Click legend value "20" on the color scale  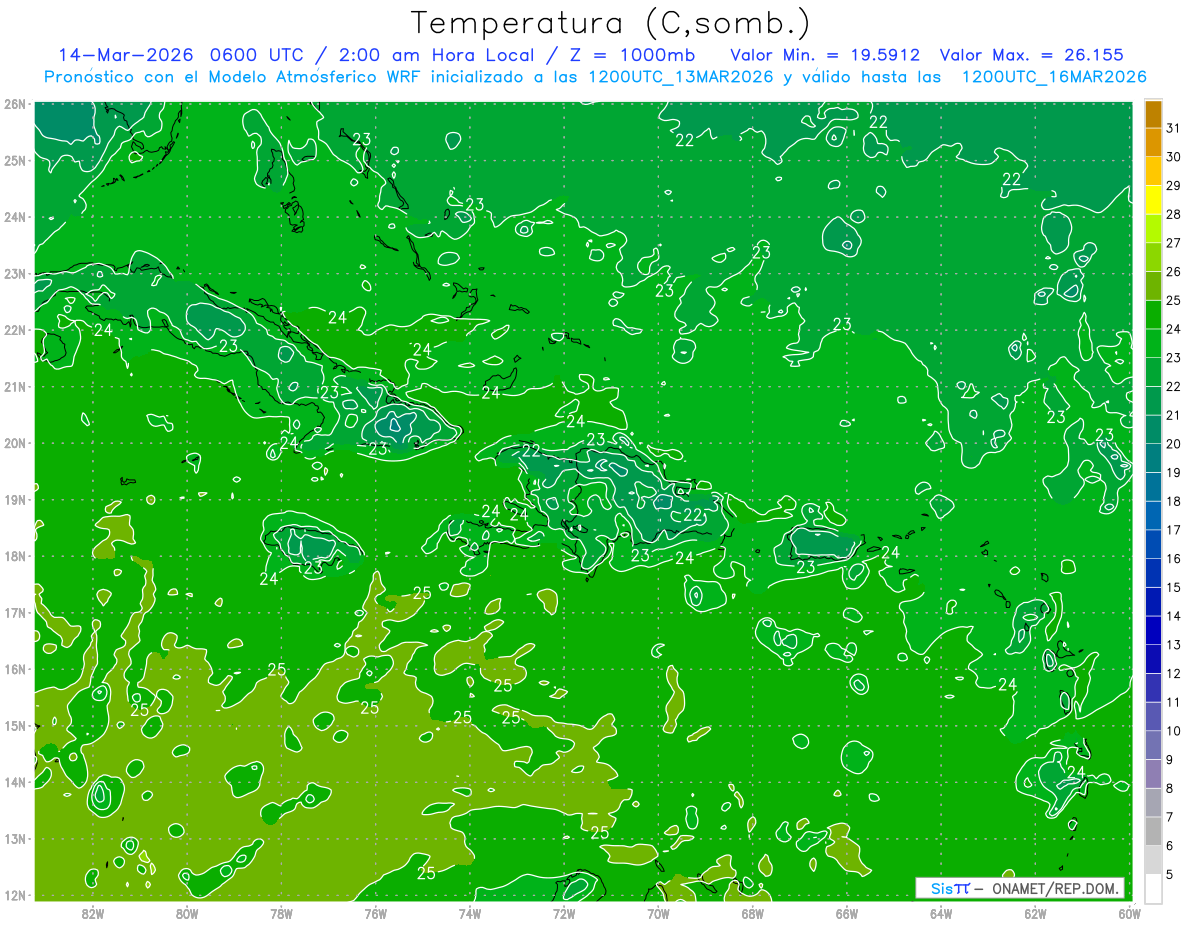[1173, 444]
